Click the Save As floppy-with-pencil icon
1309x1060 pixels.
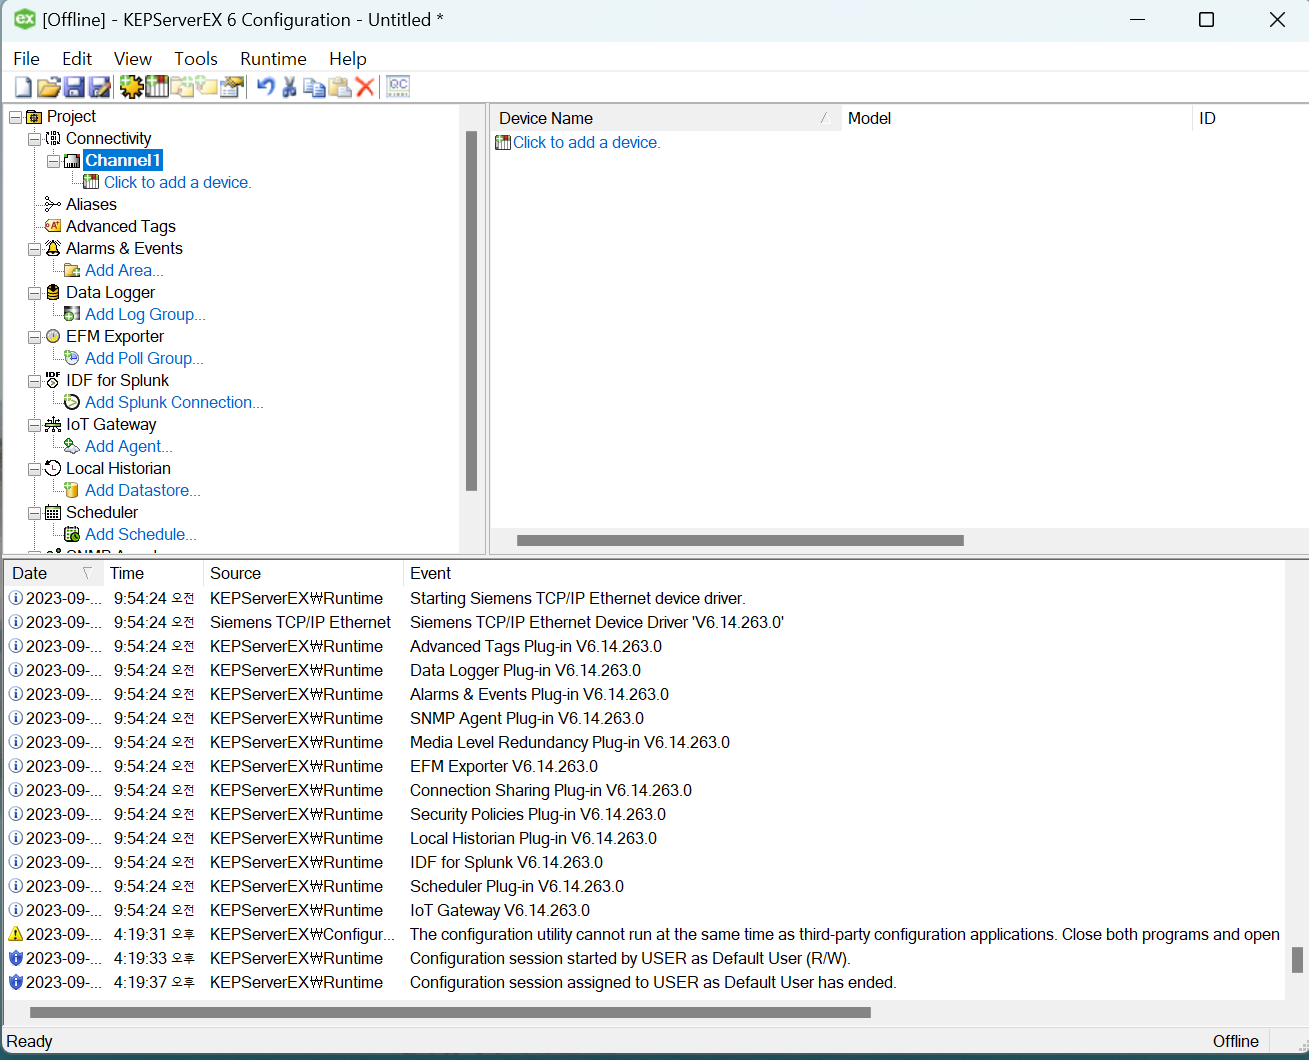100,87
